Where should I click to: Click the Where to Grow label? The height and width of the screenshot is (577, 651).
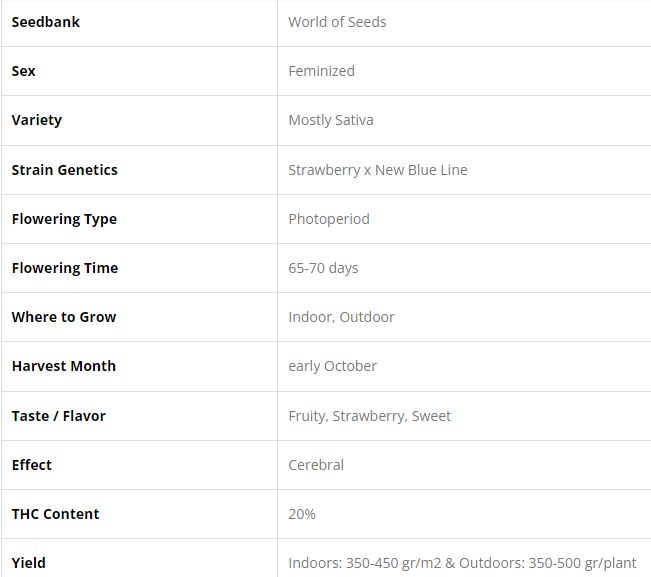pos(64,317)
